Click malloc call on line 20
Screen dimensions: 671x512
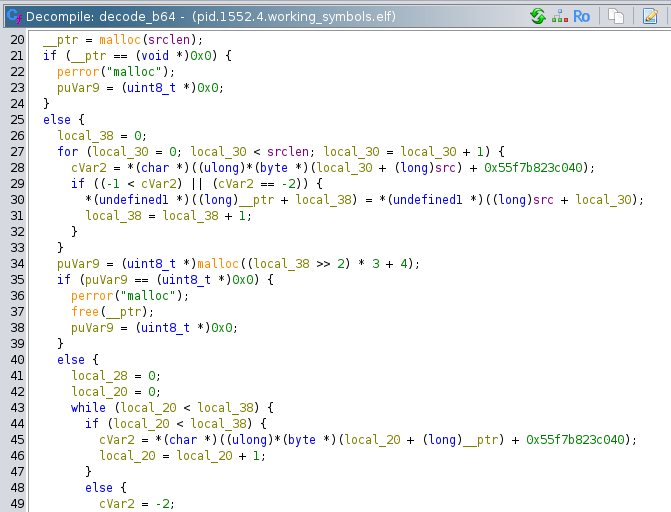pos(120,39)
